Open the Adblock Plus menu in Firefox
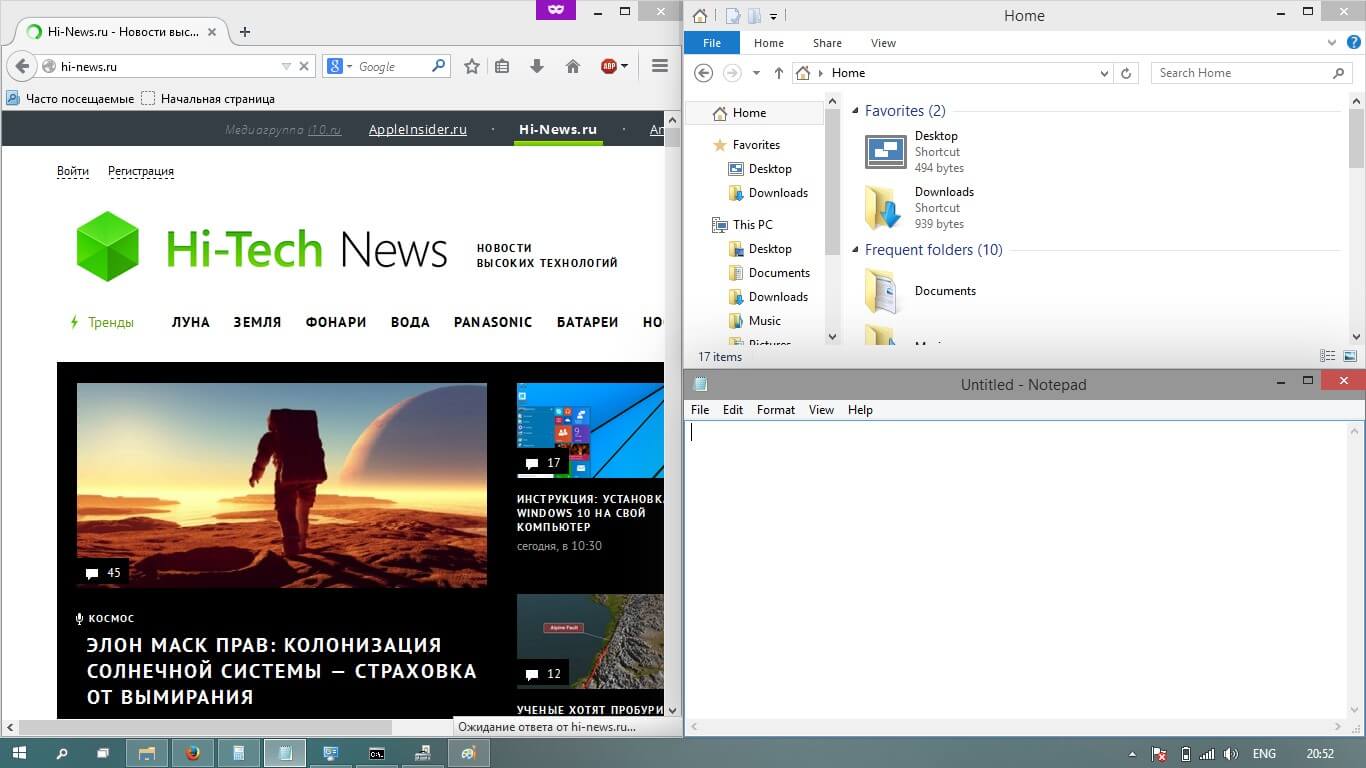This screenshot has height=768, width=1366. pos(611,66)
